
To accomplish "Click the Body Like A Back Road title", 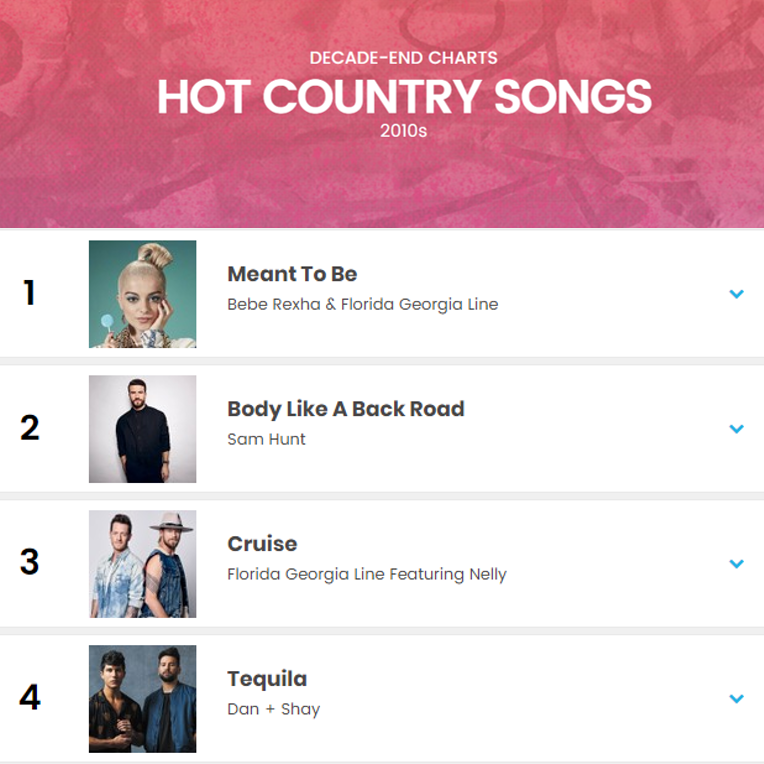I will 346,409.
